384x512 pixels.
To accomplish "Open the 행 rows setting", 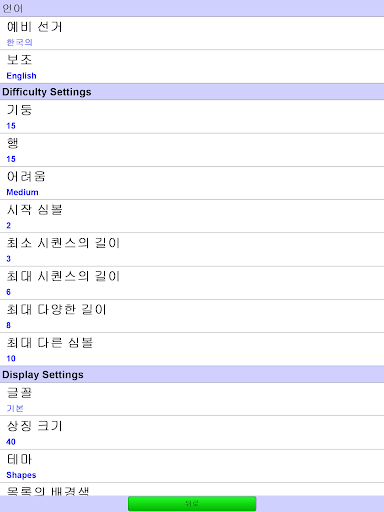I will pos(192,150).
